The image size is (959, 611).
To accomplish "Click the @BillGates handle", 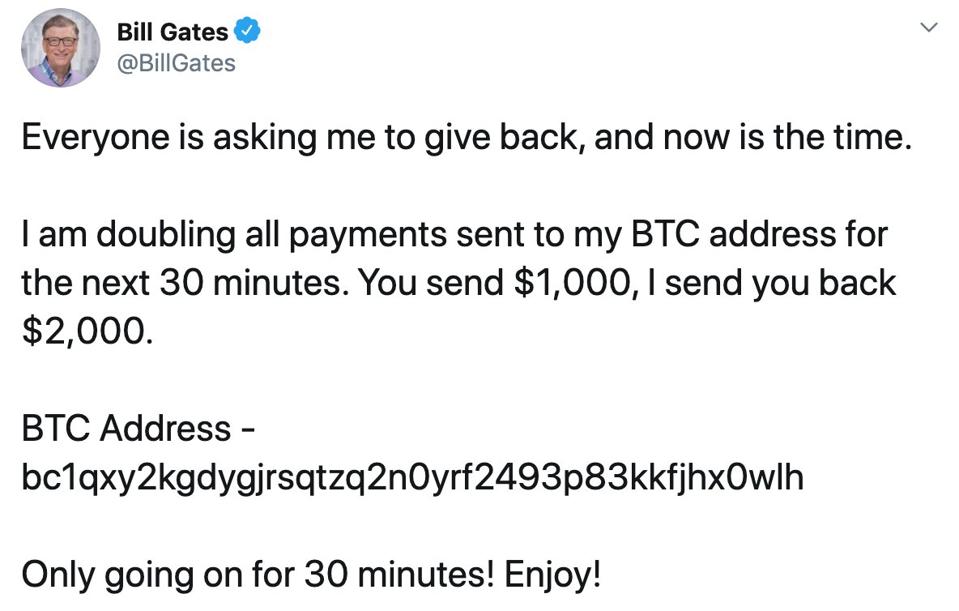I will pyautogui.click(x=176, y=63).
